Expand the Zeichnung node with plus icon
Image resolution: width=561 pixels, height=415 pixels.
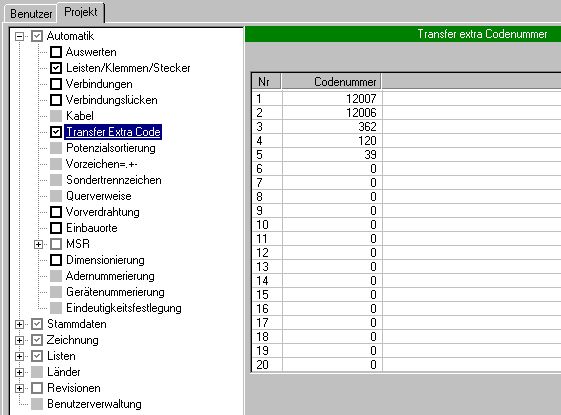point(19,340)
